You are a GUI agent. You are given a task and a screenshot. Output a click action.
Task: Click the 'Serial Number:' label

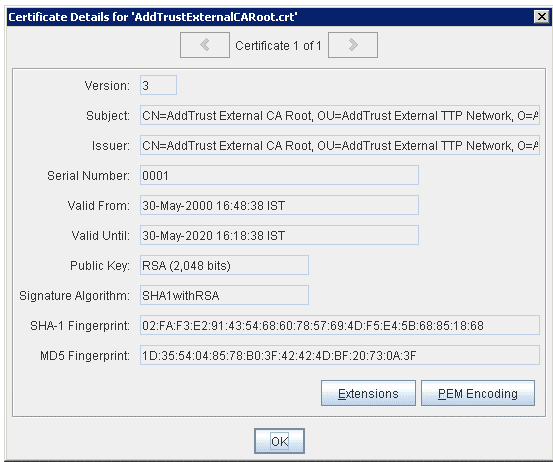tap(89, 176)
